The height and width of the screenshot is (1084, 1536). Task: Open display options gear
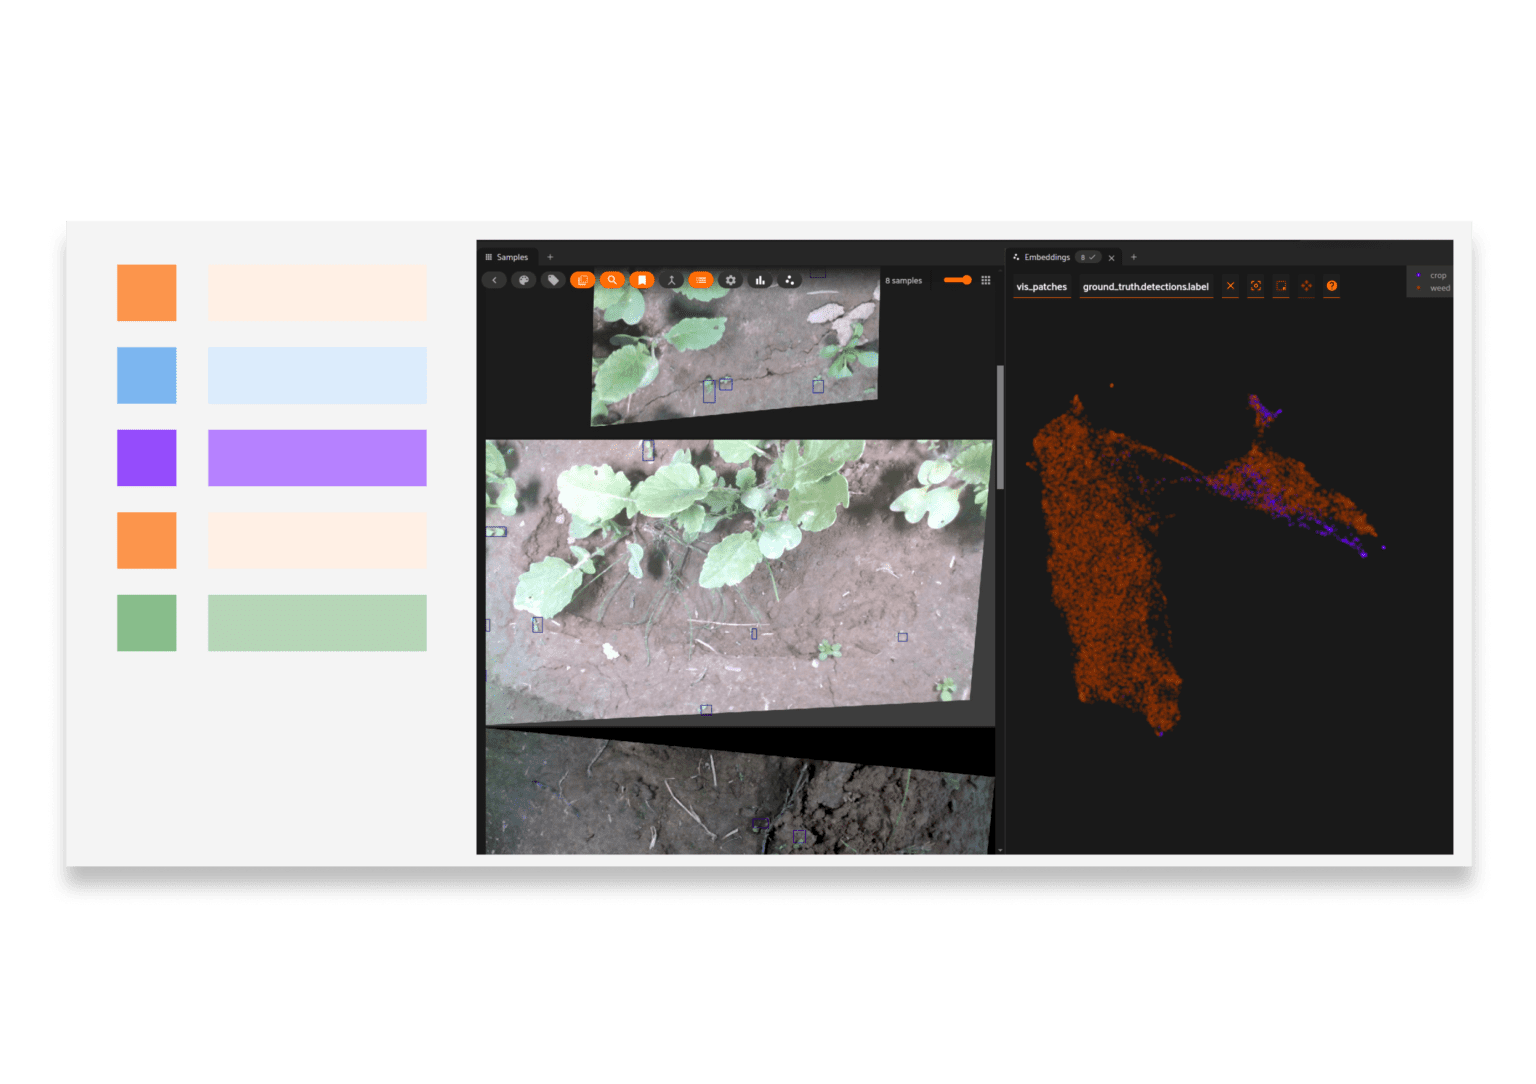click(731, 280)
